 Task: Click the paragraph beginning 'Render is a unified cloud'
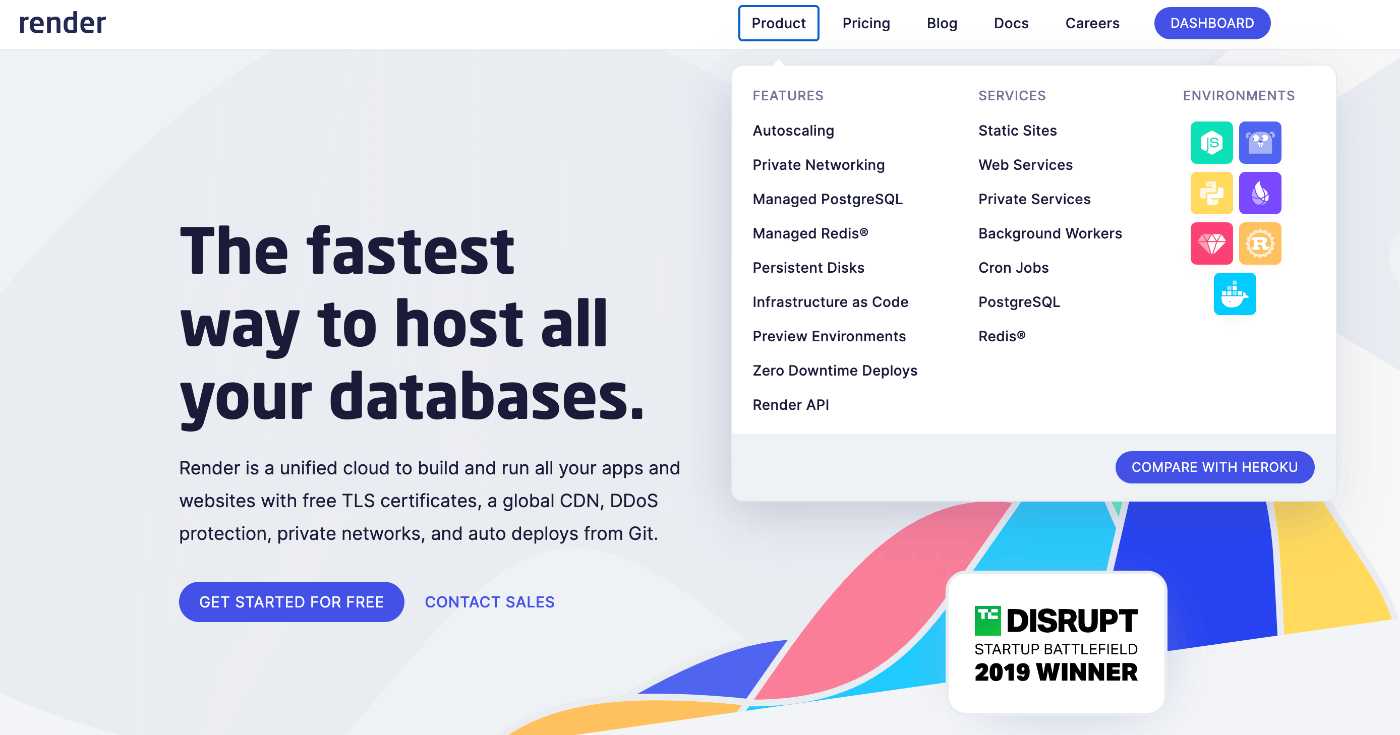[430, 501]
